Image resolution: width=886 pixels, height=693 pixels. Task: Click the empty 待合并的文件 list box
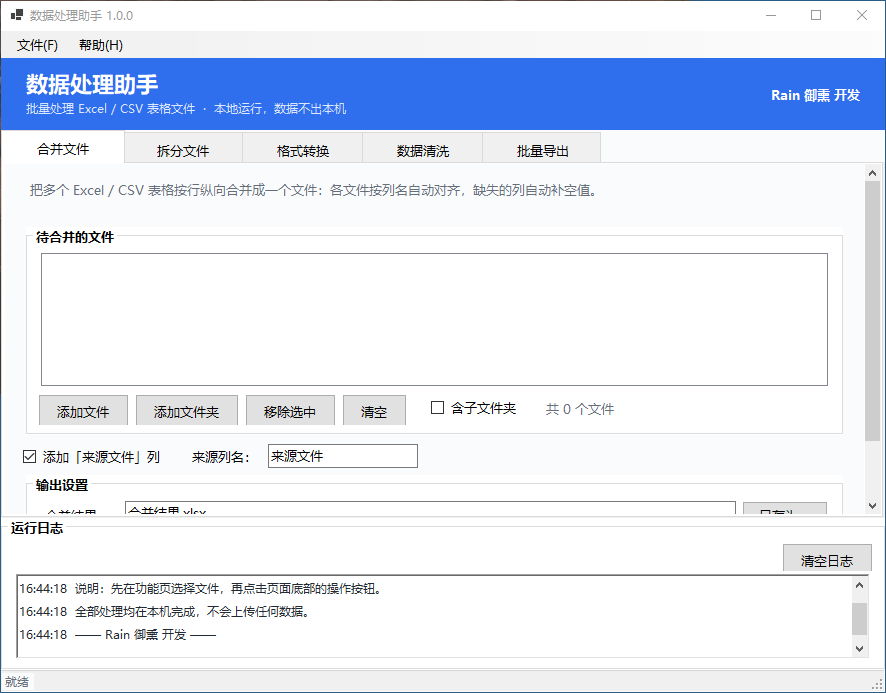point(434,319)
